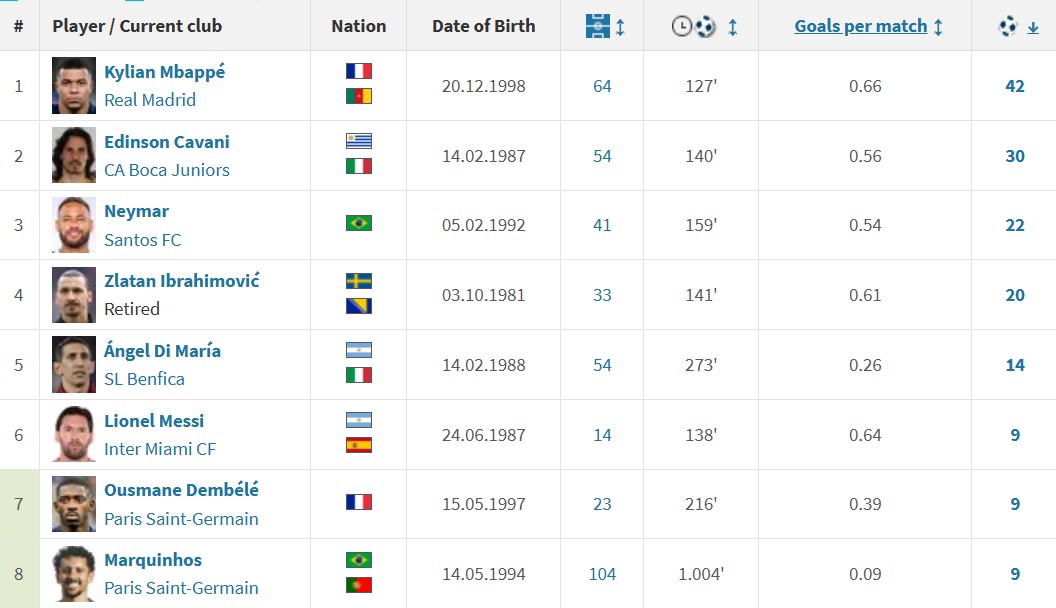Open SL Benfica club page
Viewport: 1056px width, 608px height.
(144, 379)
